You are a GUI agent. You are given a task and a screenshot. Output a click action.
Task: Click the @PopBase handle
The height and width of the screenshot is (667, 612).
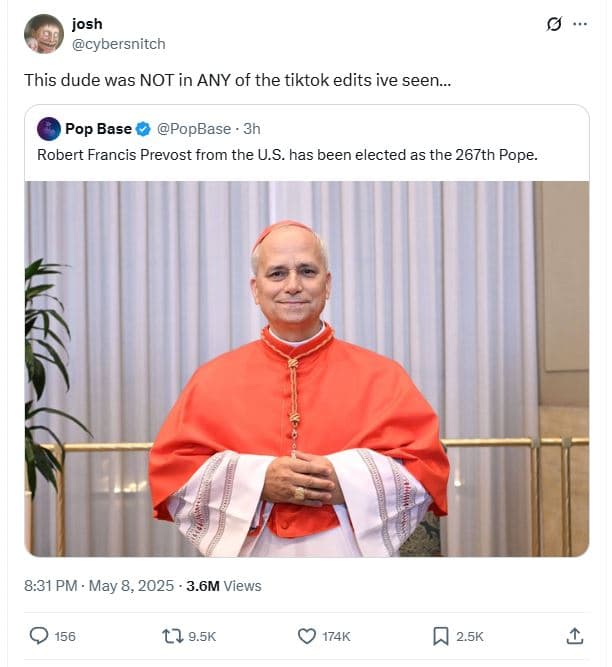(x=194, y=129)
